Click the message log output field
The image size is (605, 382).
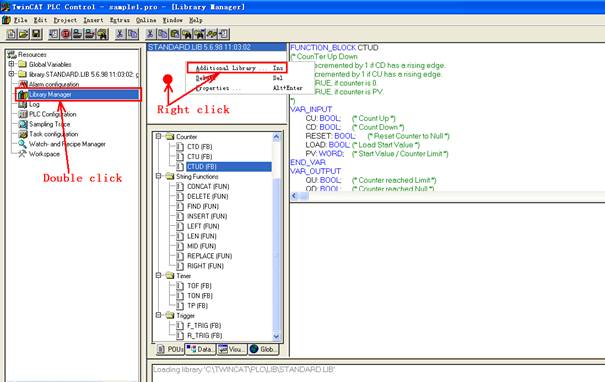pos(378,373)
